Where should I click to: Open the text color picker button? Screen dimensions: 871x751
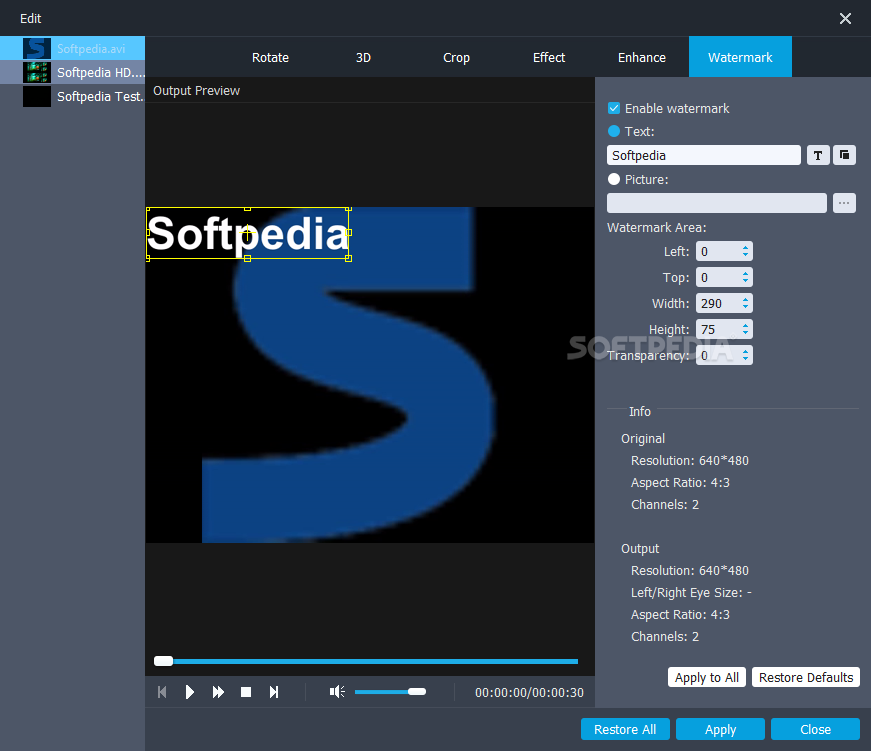[844, 156]
